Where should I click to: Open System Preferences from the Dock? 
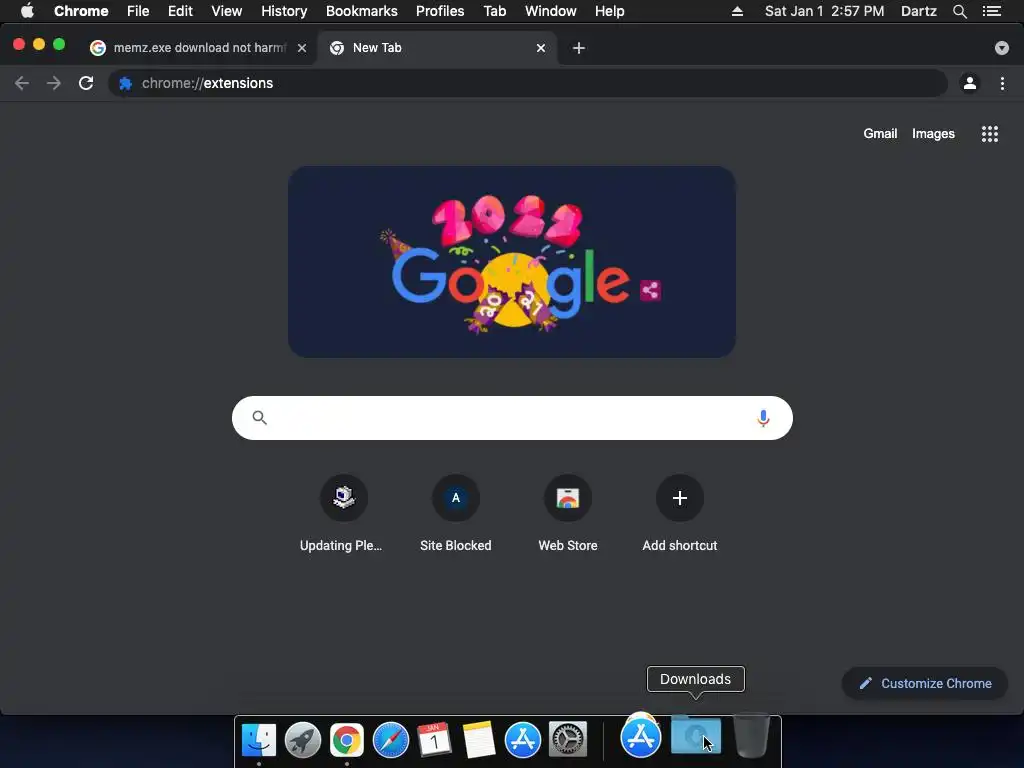coord(568,739)
